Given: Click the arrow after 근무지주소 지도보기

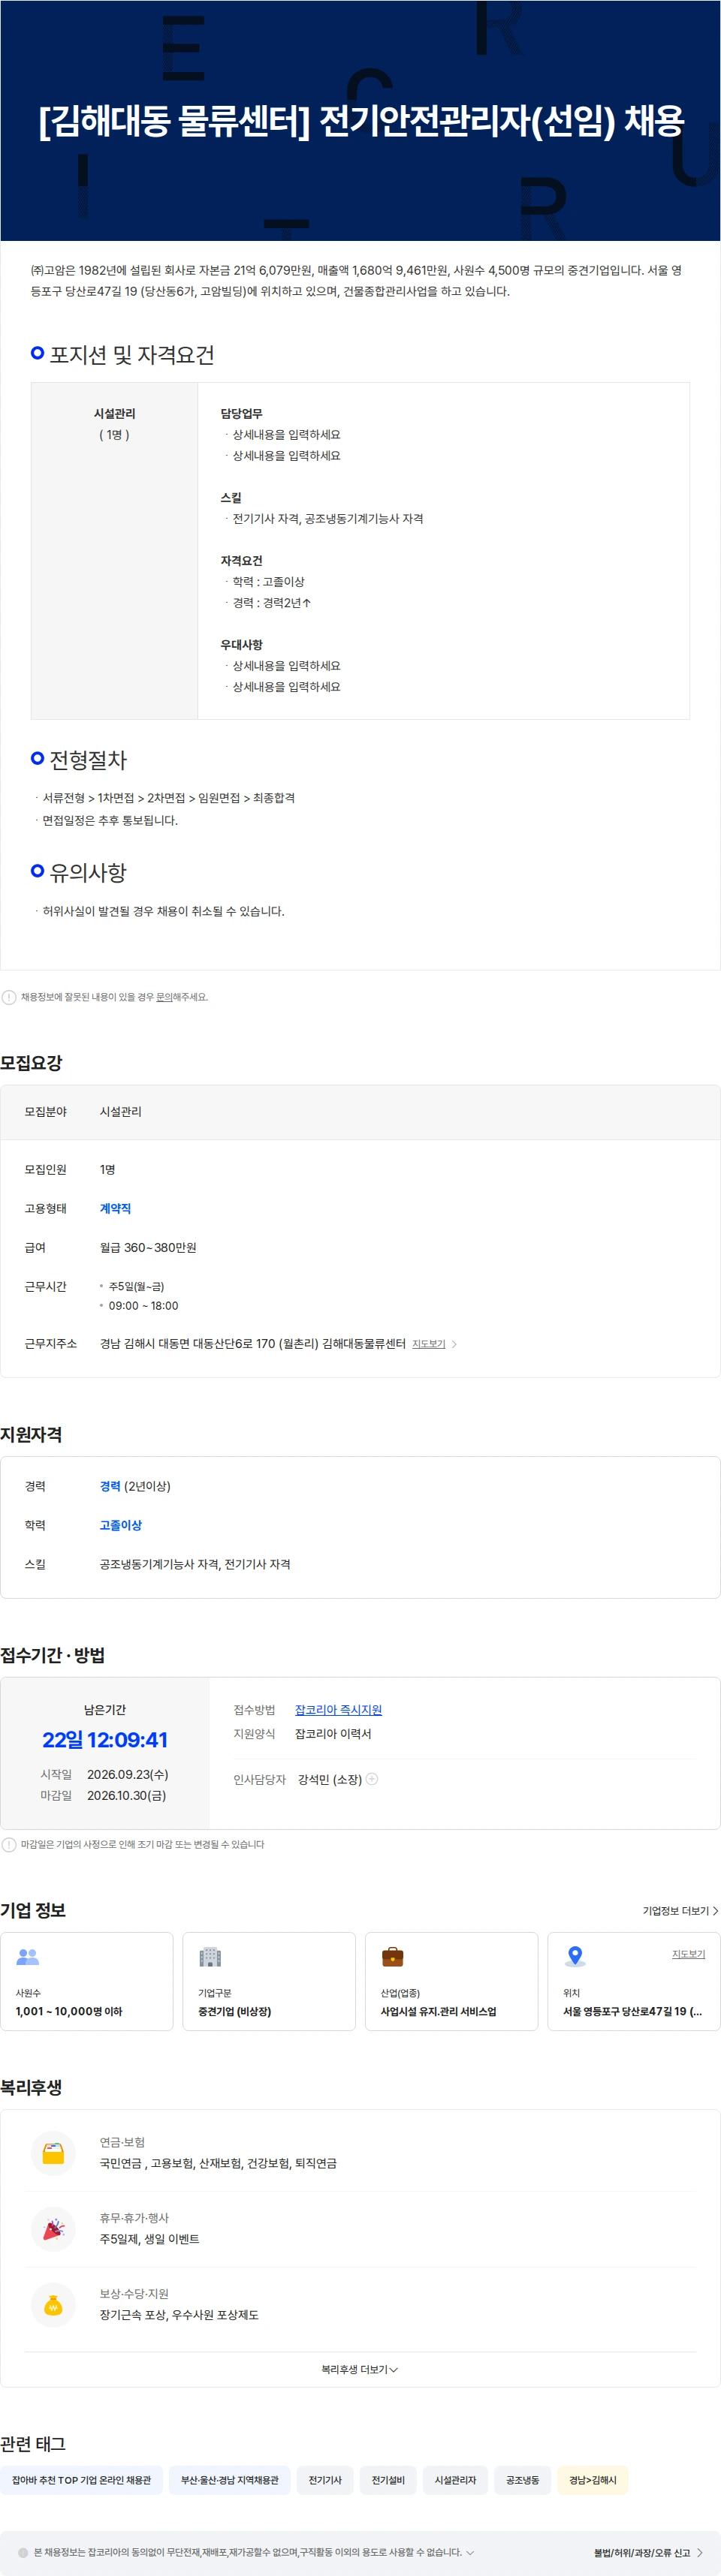Looking at the screenshot, I should click(454, 1344).
